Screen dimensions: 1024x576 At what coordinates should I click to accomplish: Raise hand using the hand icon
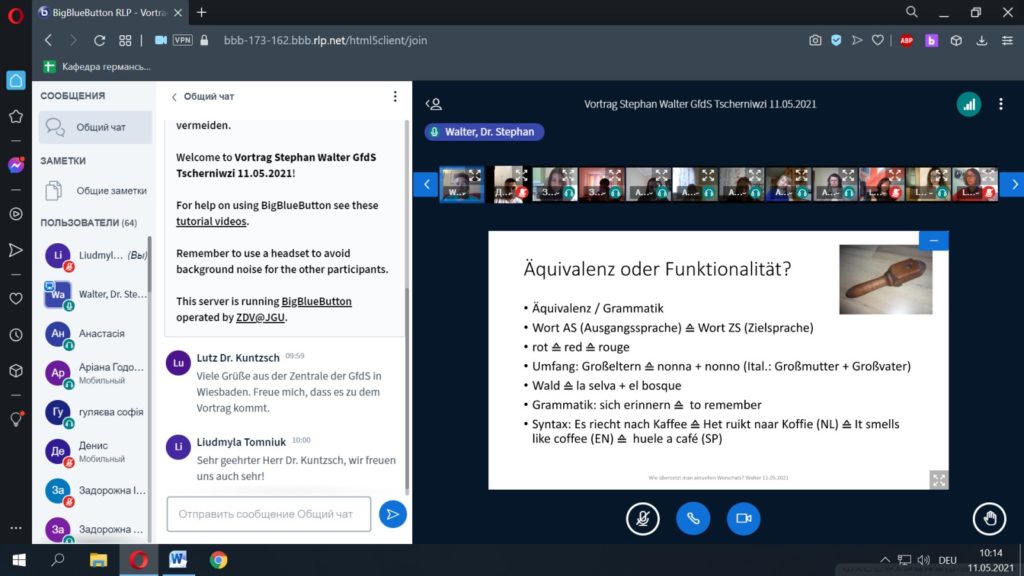(x=989, y=519)
